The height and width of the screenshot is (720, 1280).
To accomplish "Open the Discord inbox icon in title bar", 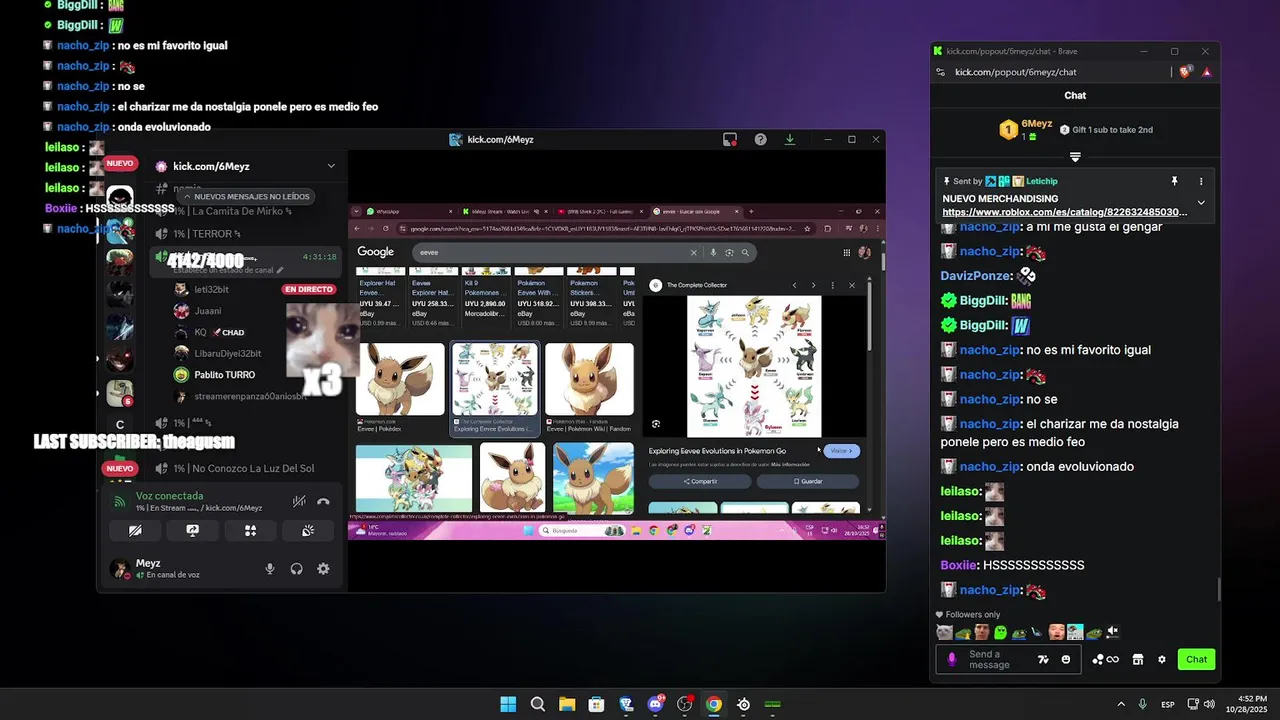I will point(730,139).
